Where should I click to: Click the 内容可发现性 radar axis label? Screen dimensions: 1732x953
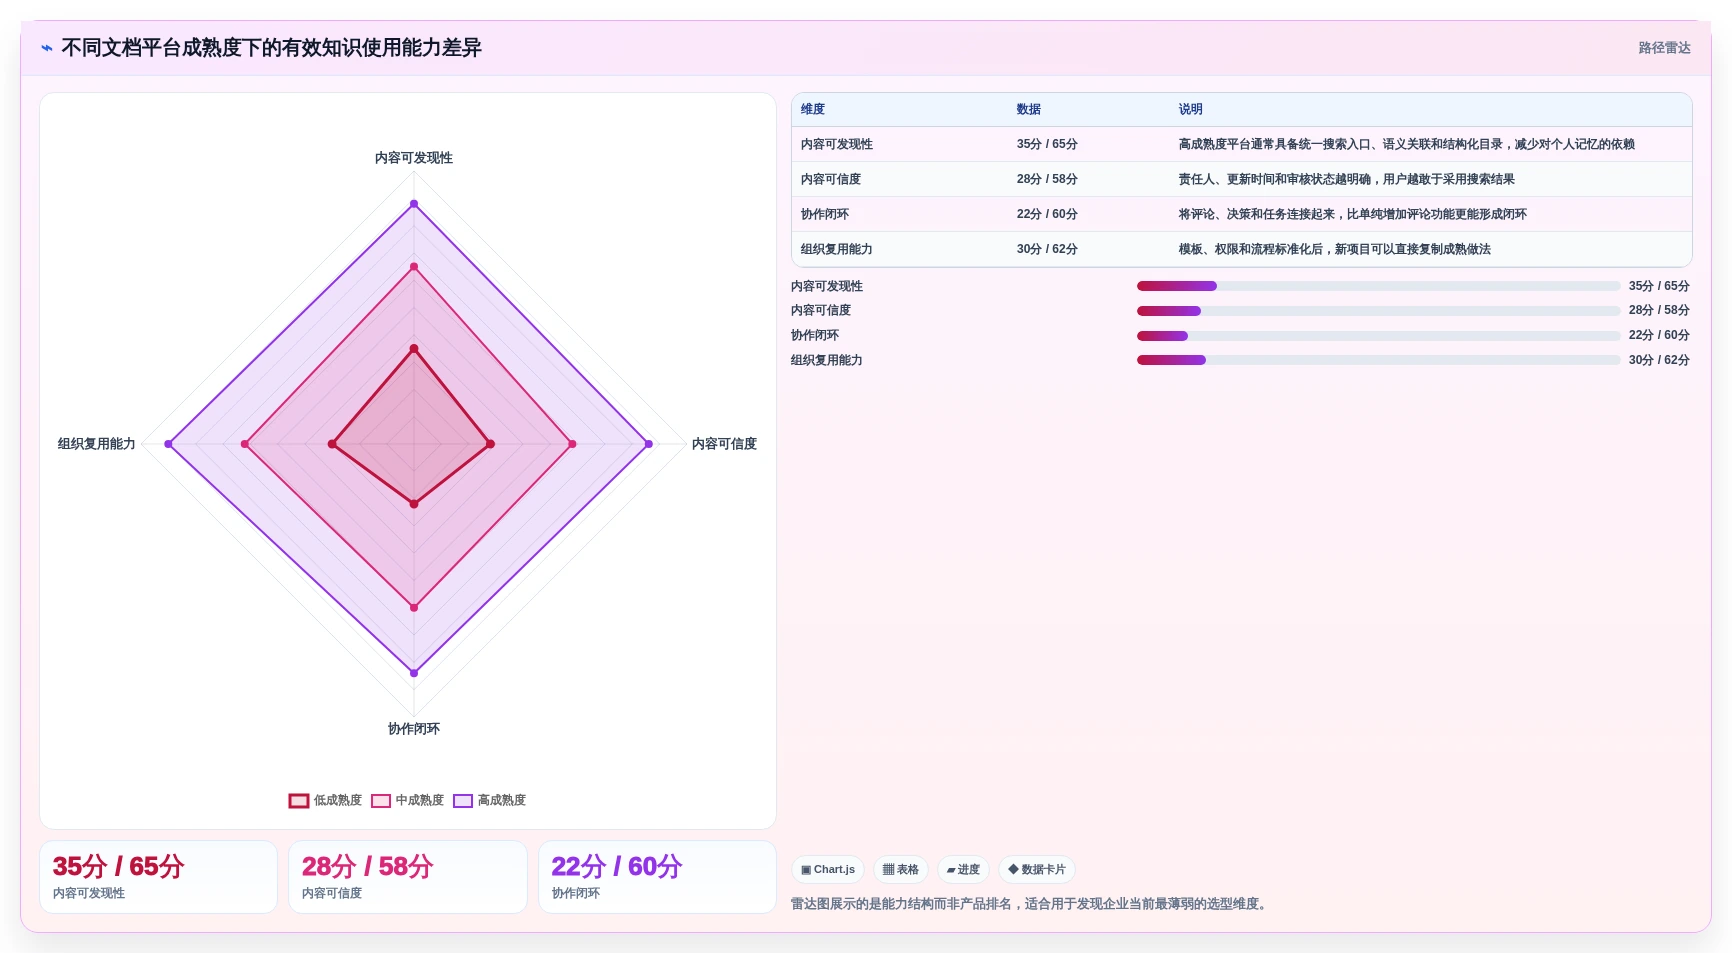coord(414,158)
